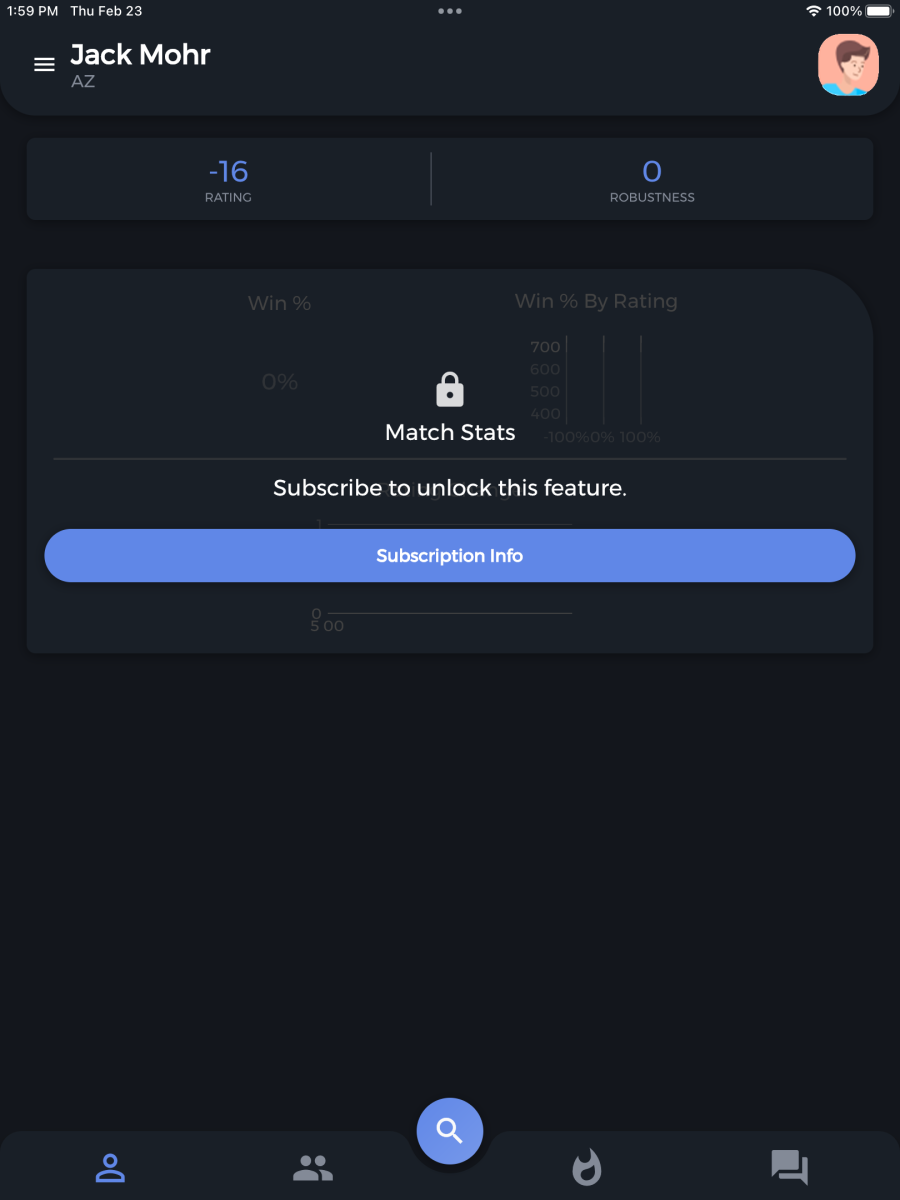This screenshot has height=1200, width=900.
Task: Tap Jack Mohr's profile avatar
Action: tap(848, 65)
